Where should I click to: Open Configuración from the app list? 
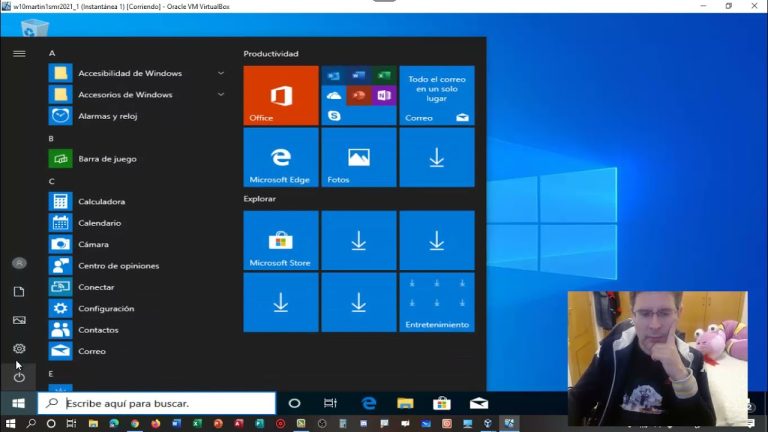pos(106,308)
